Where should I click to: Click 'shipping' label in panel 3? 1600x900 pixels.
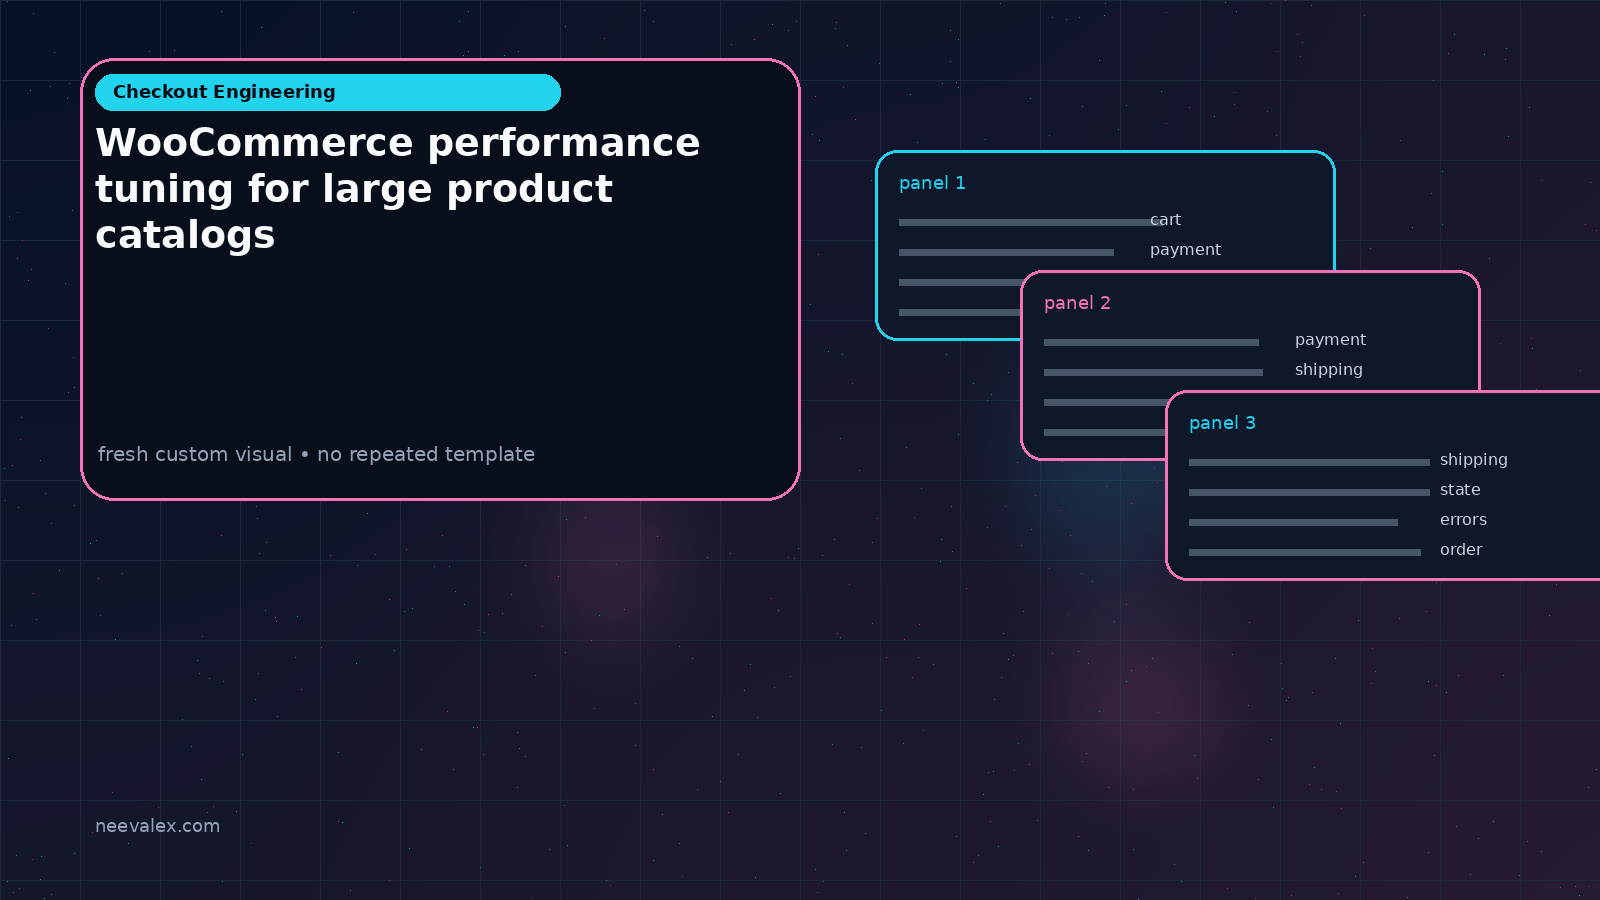[1473, 460]
